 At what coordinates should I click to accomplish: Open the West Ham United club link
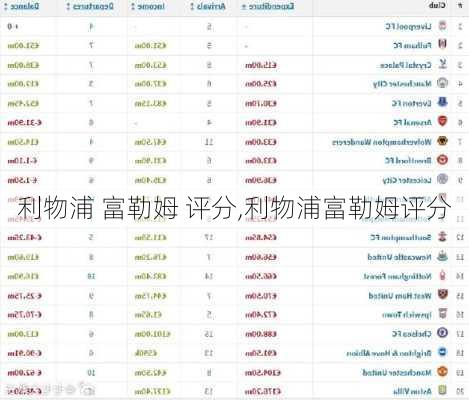(400, 296)
